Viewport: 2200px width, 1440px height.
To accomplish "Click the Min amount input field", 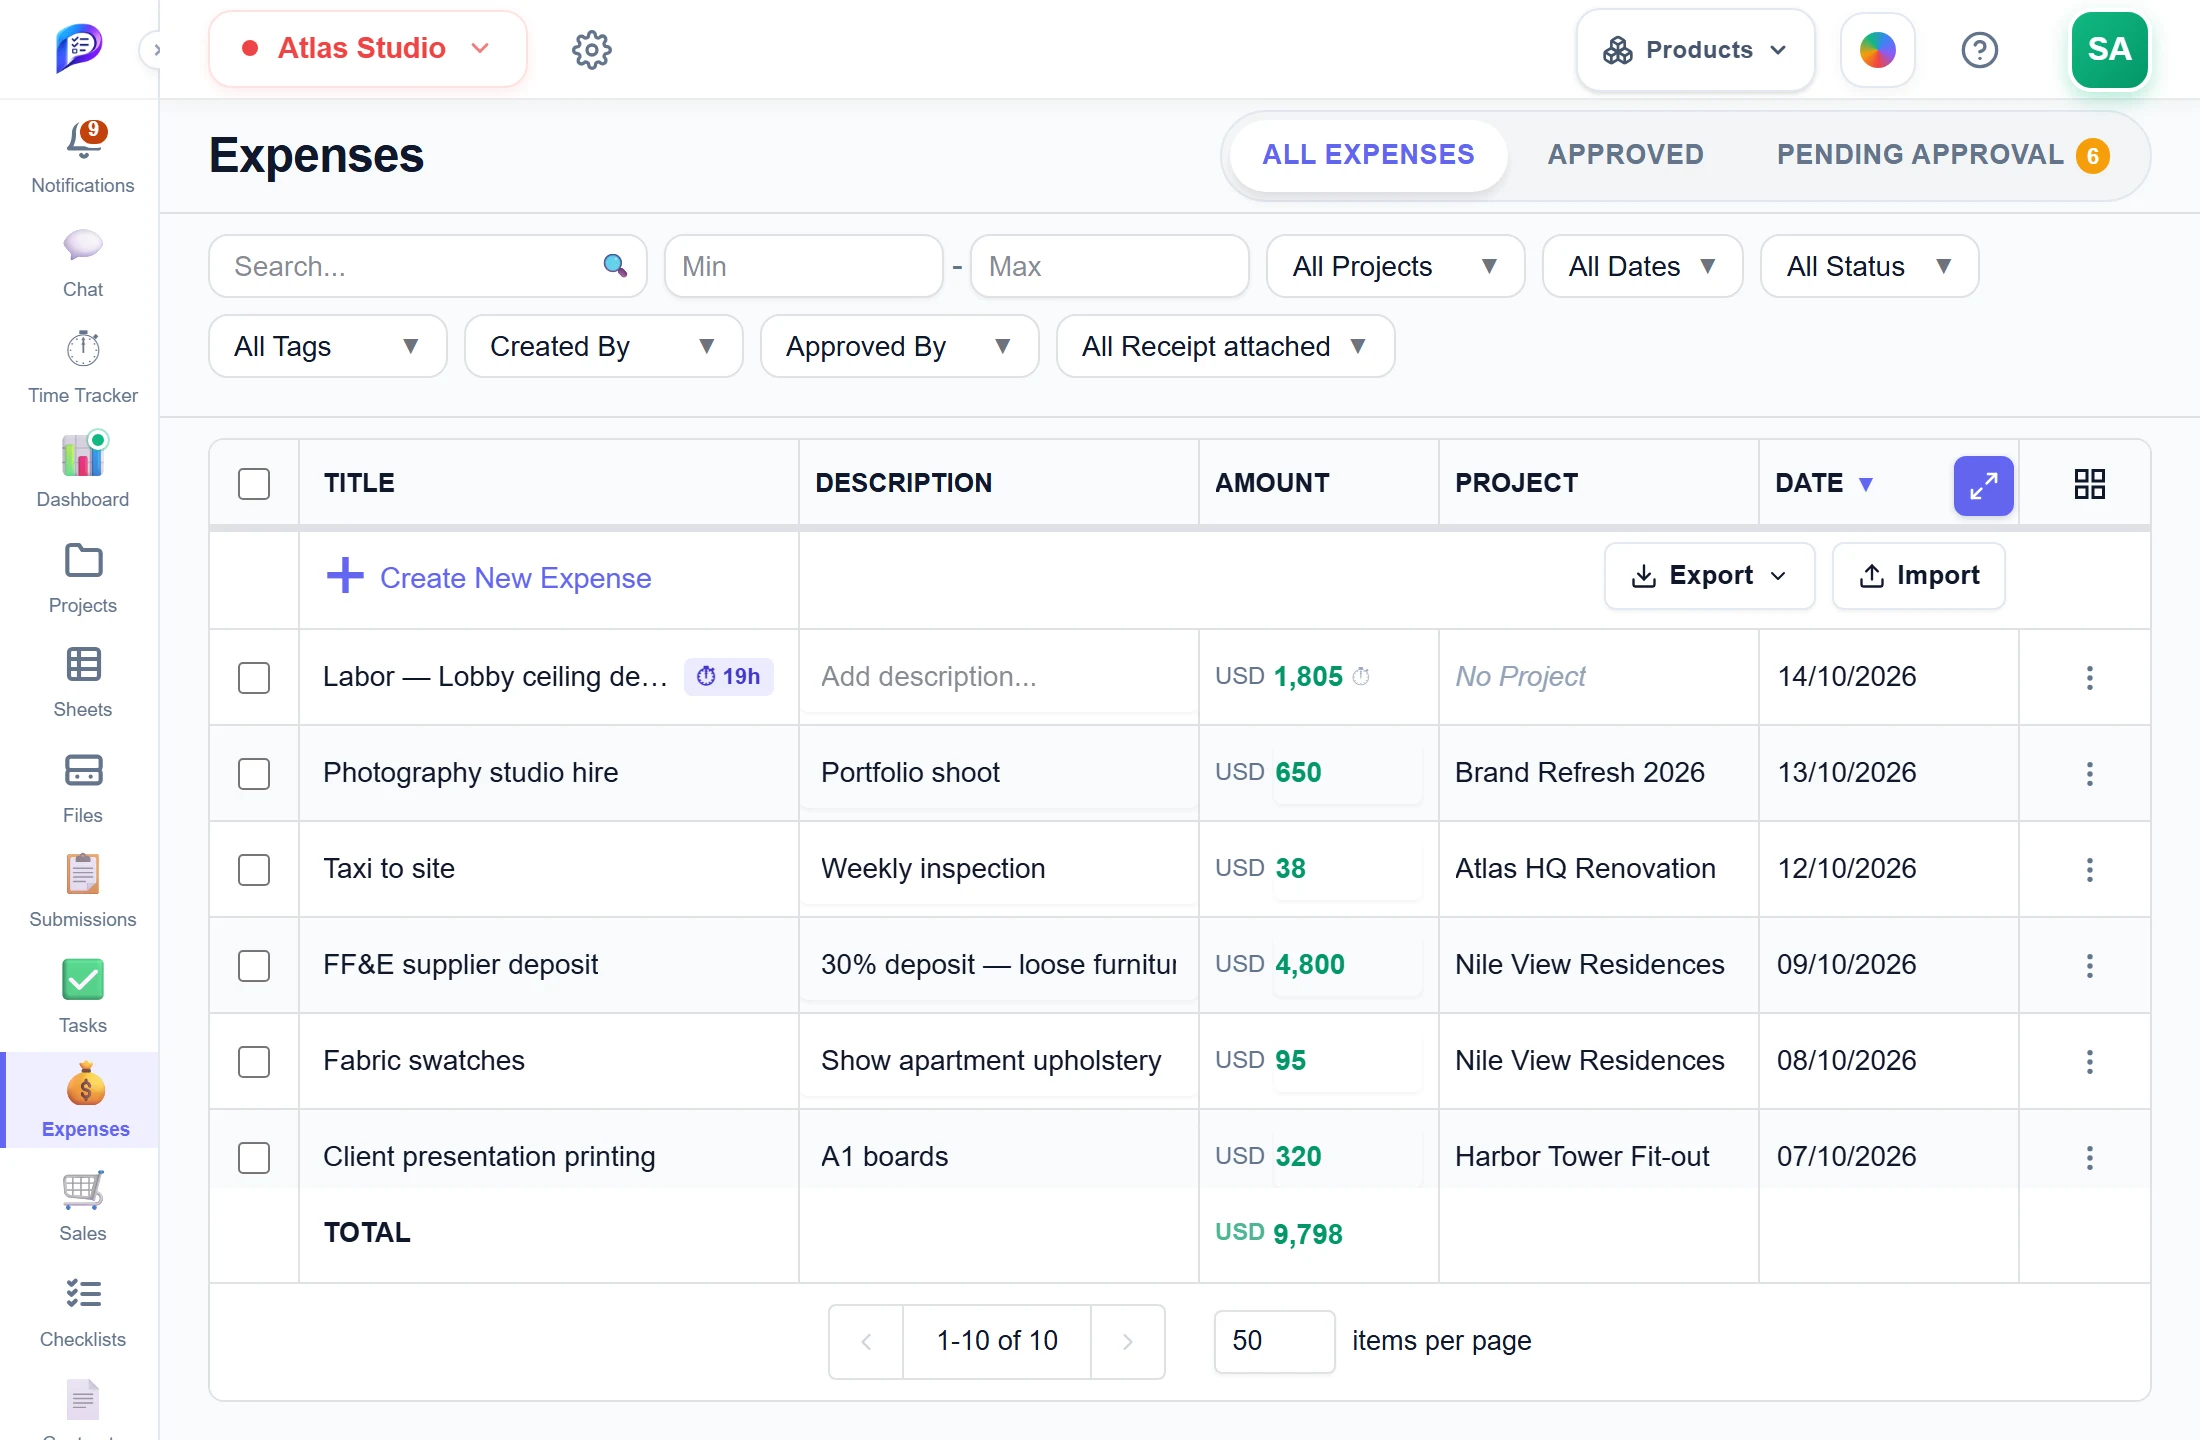I will click(804, 266).
